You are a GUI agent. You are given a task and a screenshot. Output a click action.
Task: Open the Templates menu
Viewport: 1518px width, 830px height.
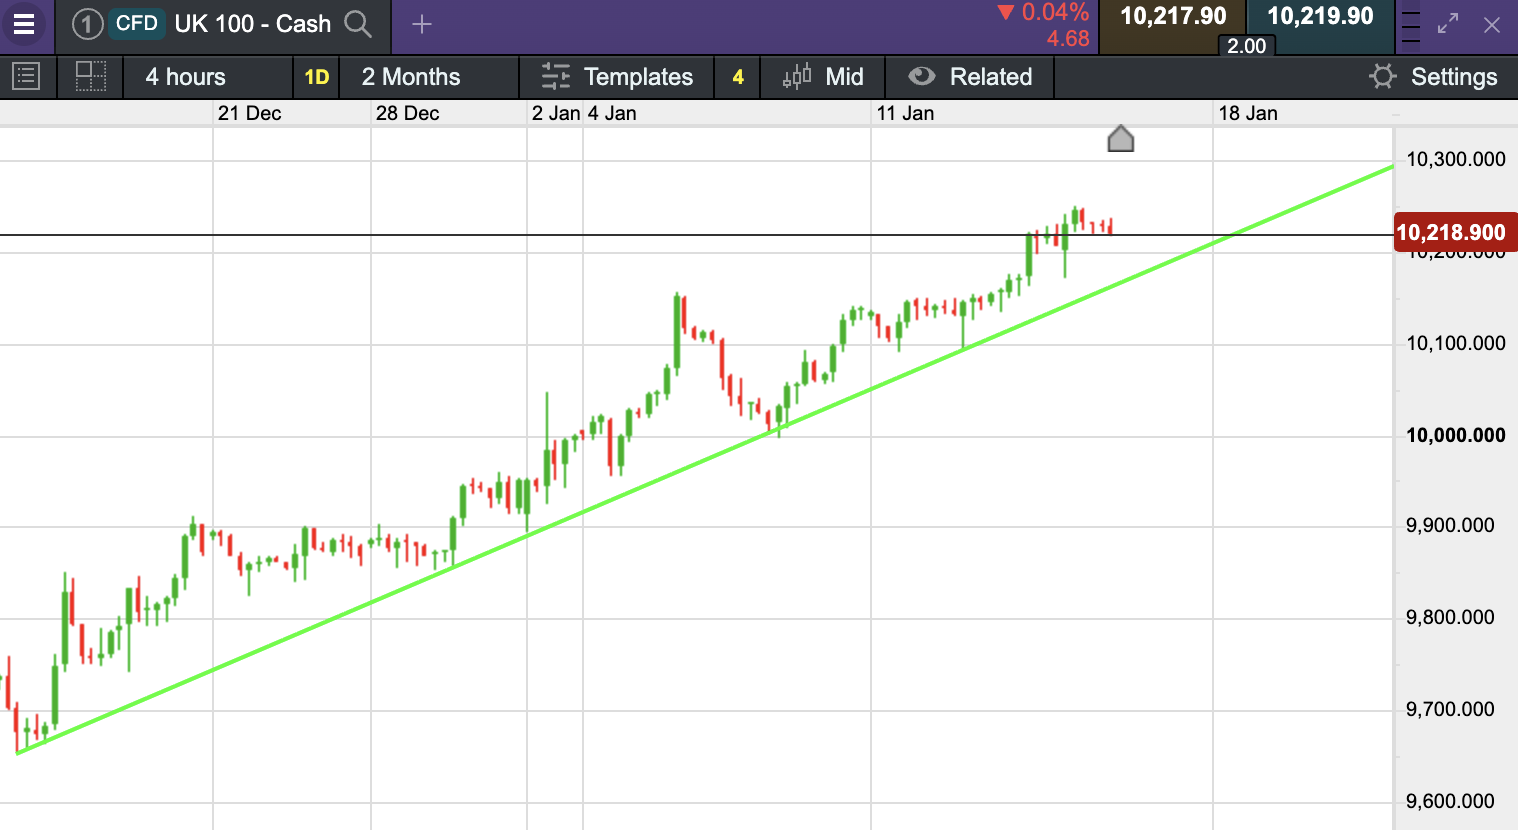pyautogui.click(x=617, y=77)
